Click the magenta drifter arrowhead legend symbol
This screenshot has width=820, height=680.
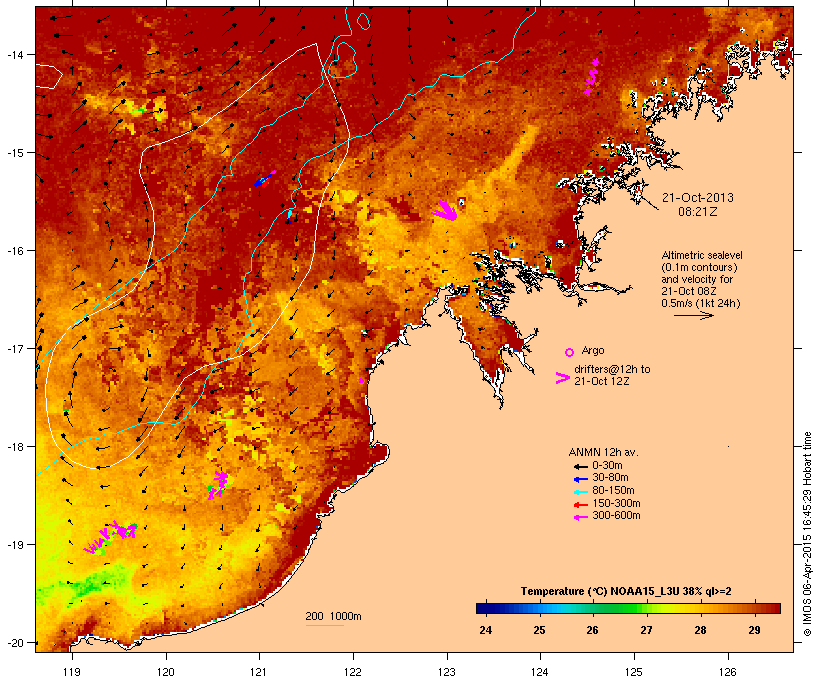pos(562,378)
